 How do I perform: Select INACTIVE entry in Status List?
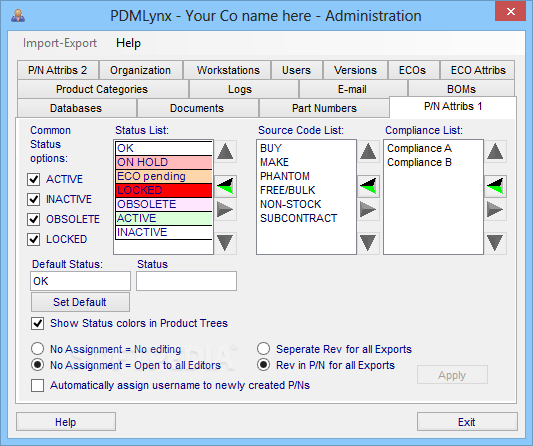click(164, 233)
